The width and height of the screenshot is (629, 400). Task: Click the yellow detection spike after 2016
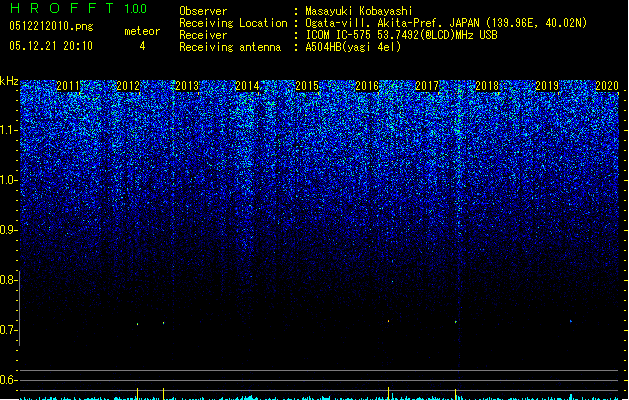pyautogui.click(x=388, y=393)
